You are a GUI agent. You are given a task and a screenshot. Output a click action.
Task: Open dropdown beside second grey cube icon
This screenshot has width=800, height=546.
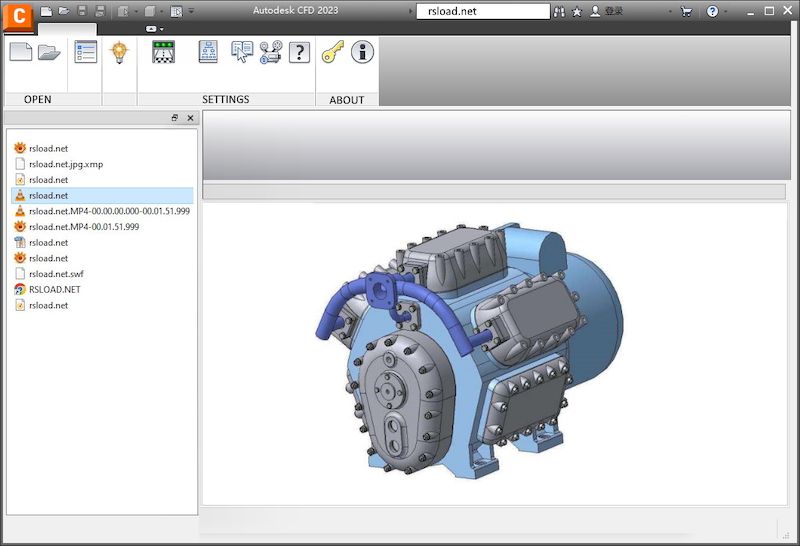[162, 11]
